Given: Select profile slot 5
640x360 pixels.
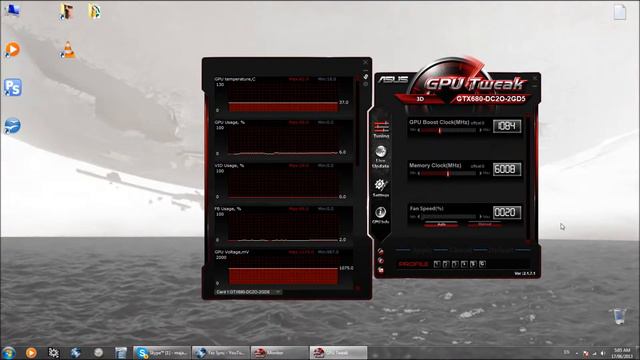Looking at the screenshot, I should [x=473, y=264].
